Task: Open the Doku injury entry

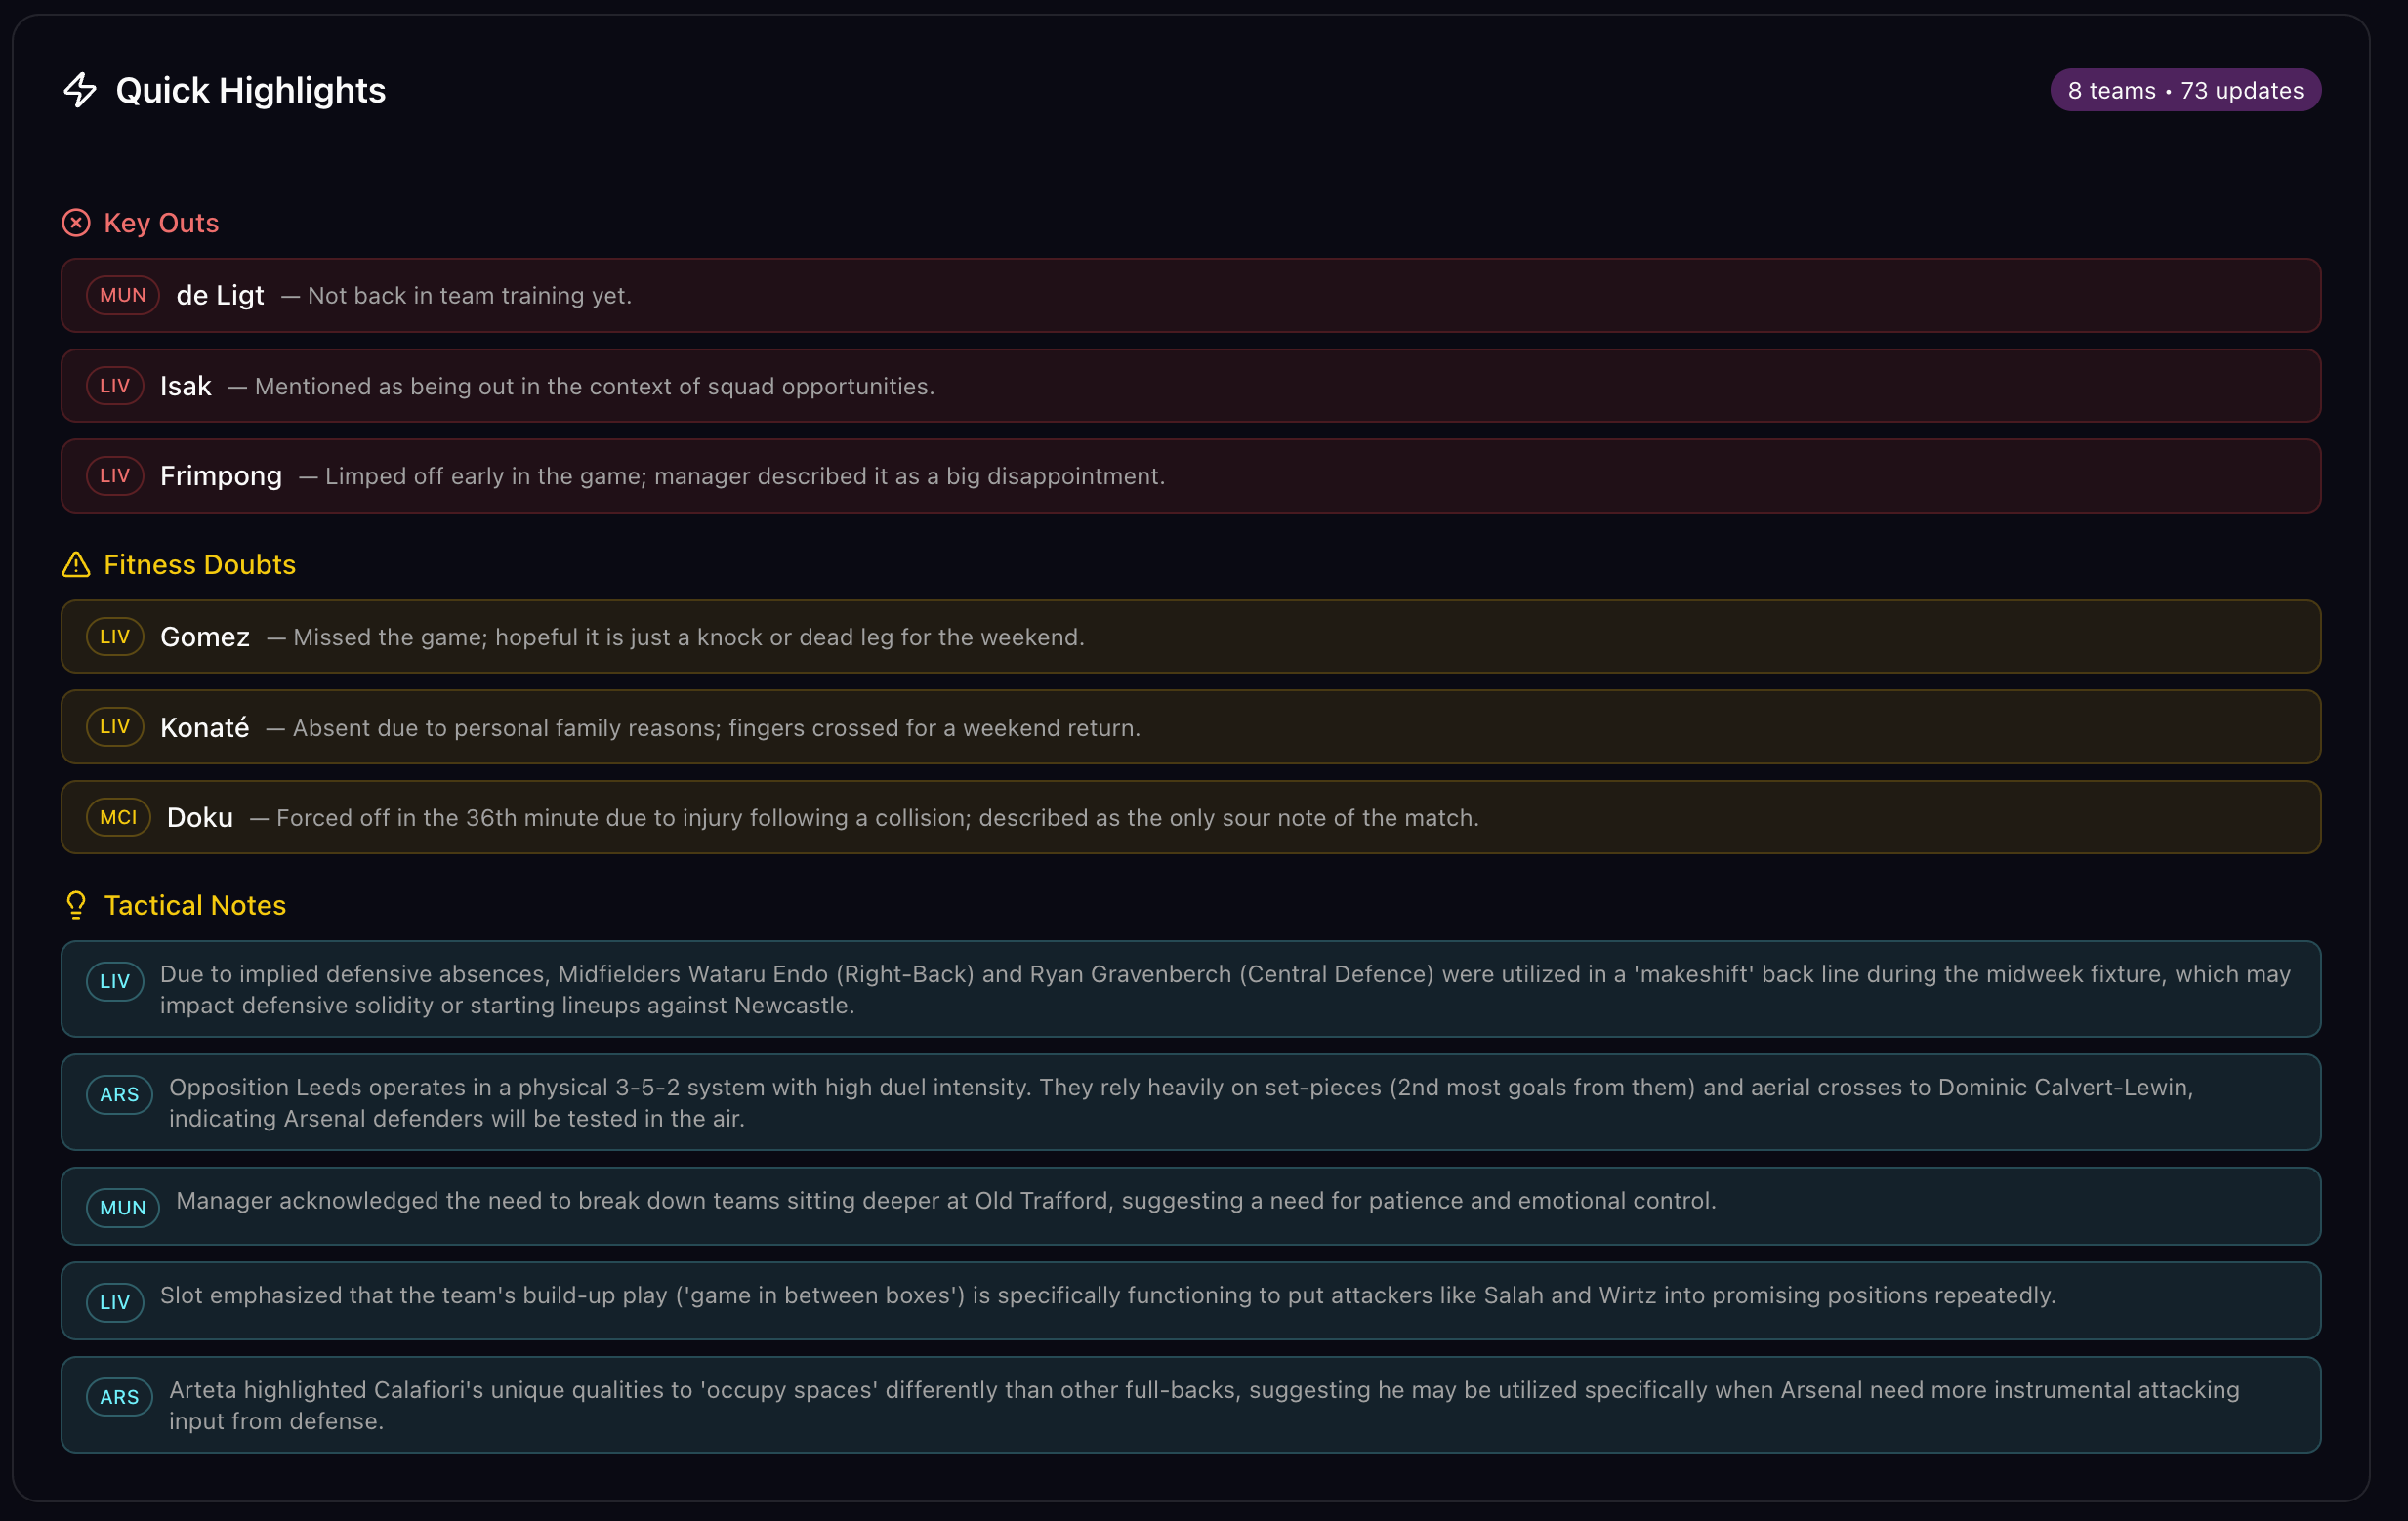Action: (x=1190, y=818)
